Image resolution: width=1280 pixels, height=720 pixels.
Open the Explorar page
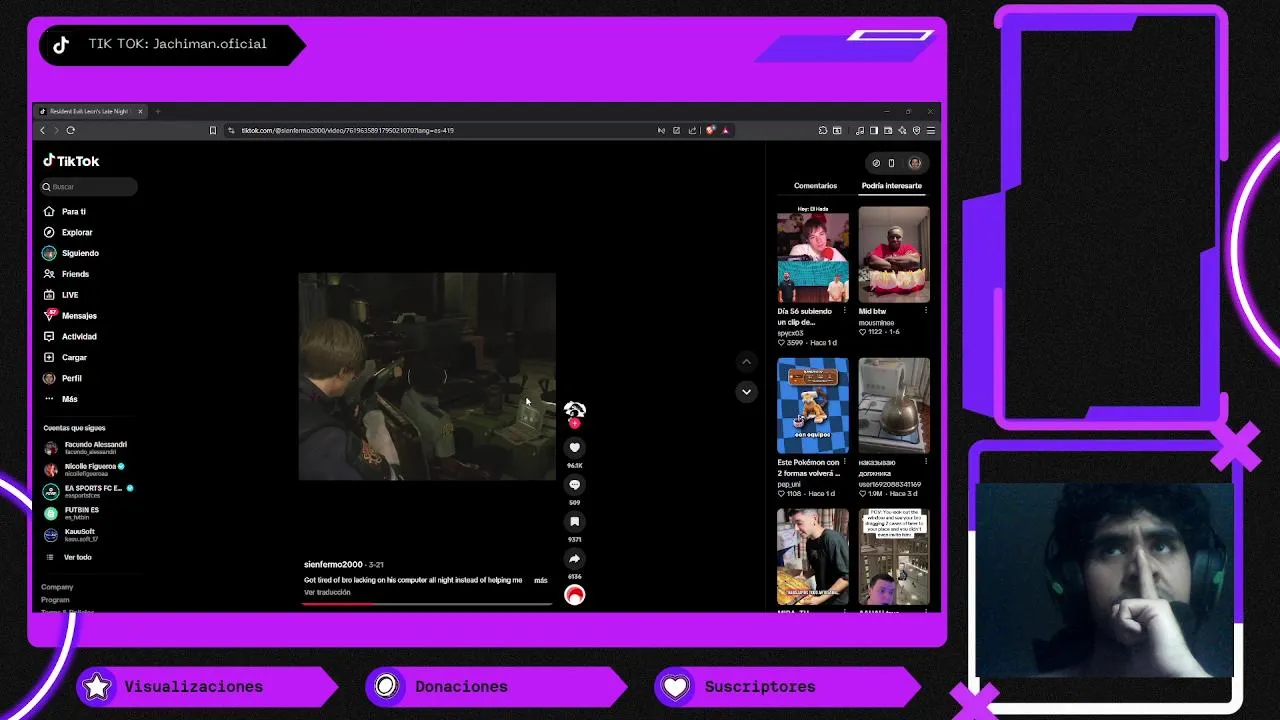click(x=68, y=232)
